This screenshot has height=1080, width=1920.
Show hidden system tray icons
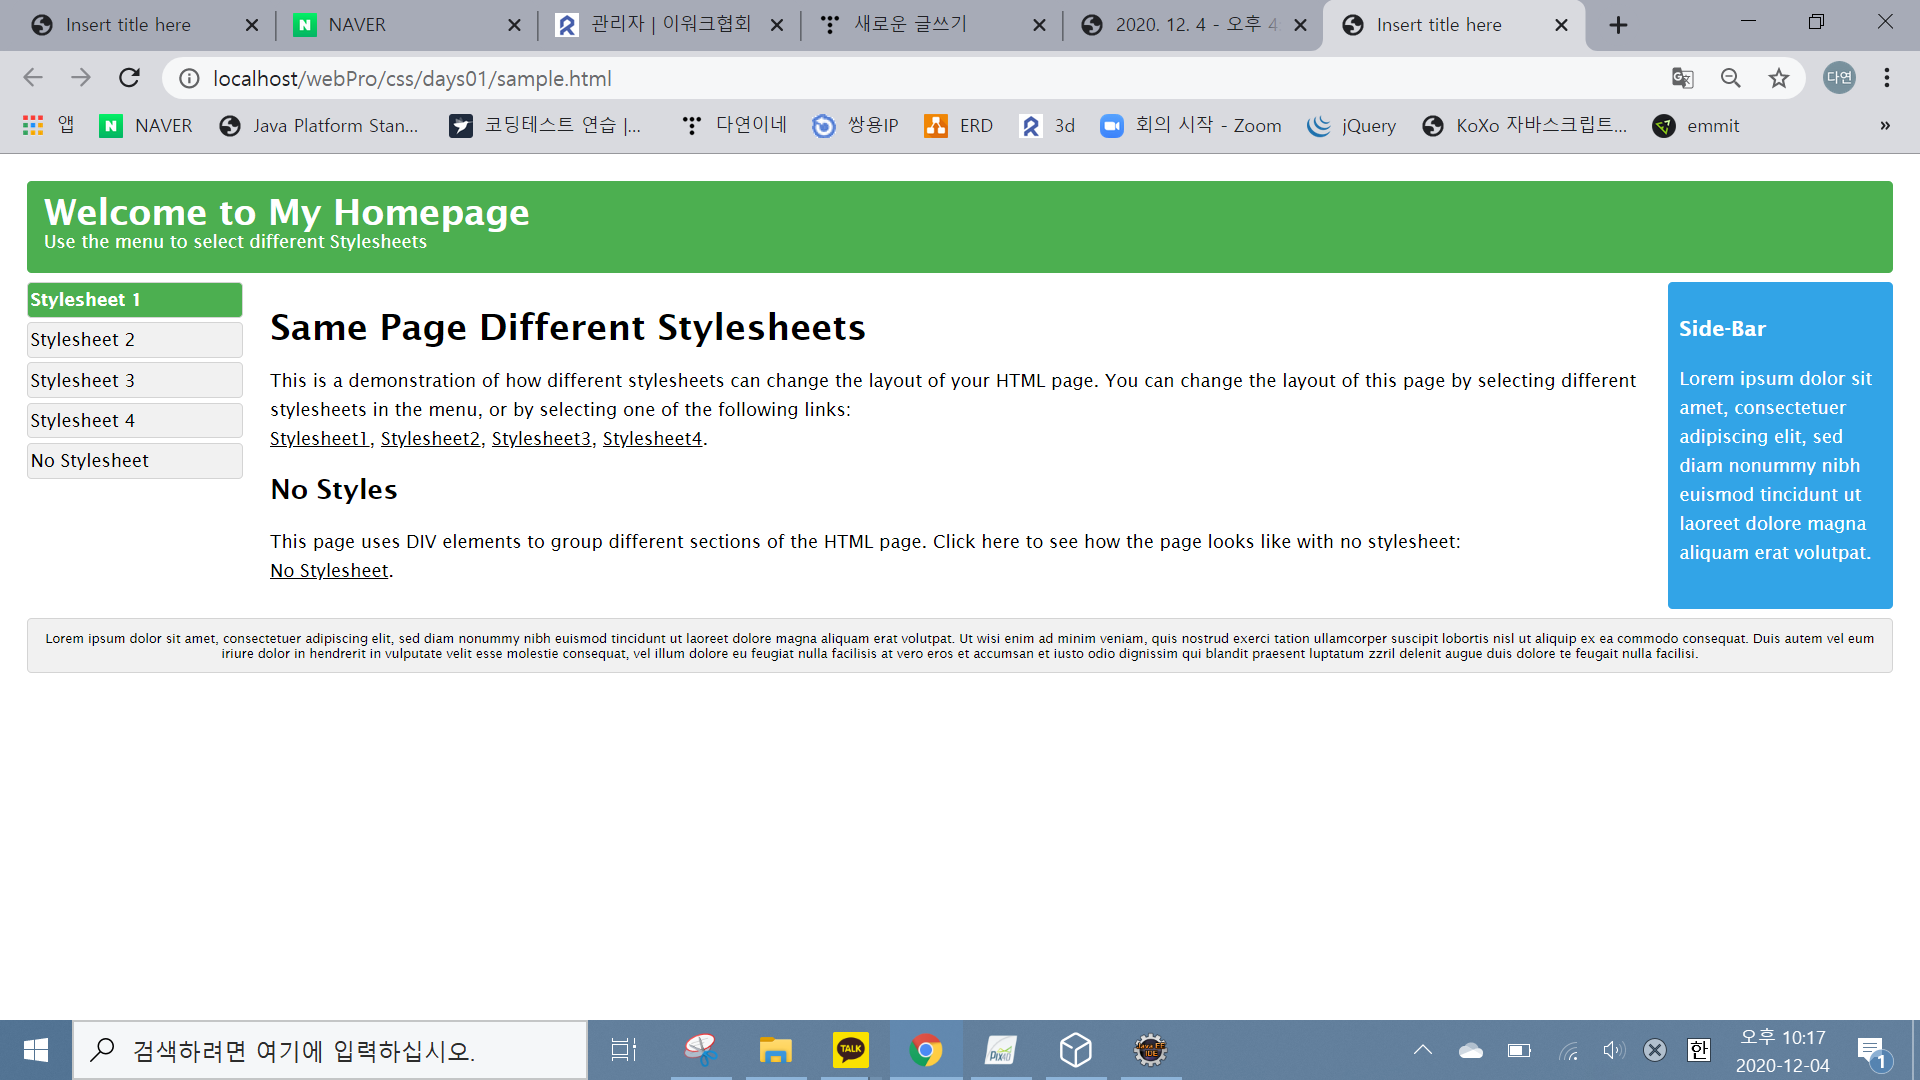pyautogui.click(x=1422, y=1050)
